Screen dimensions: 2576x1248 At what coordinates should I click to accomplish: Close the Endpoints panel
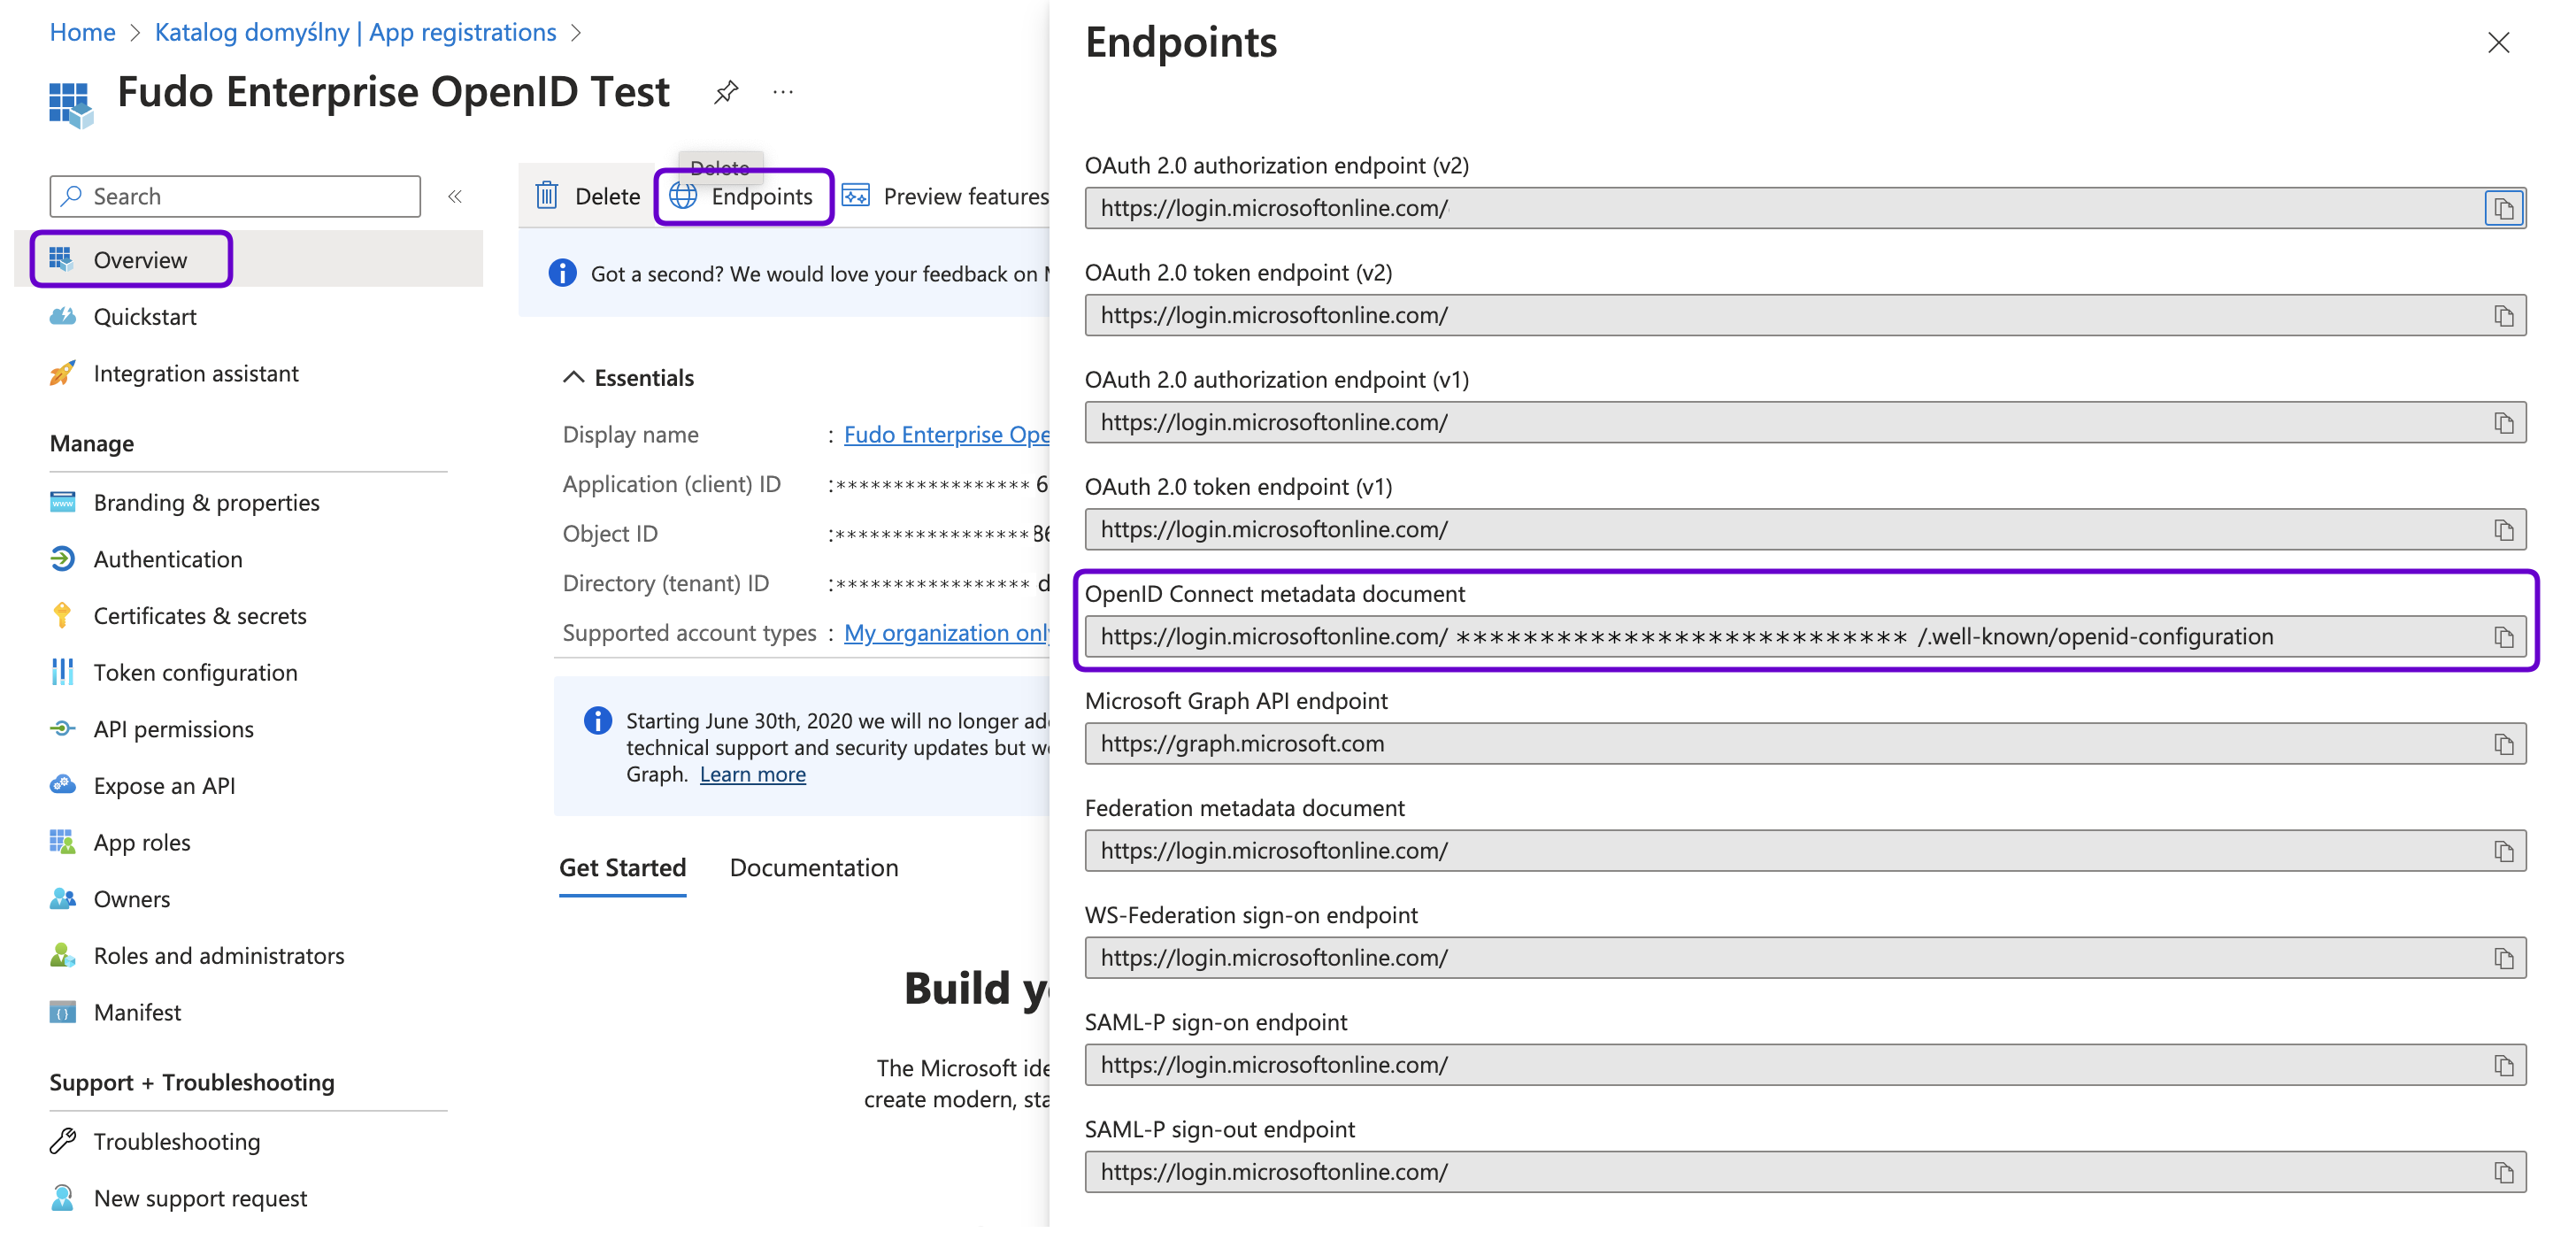[x=2497, y=43]
